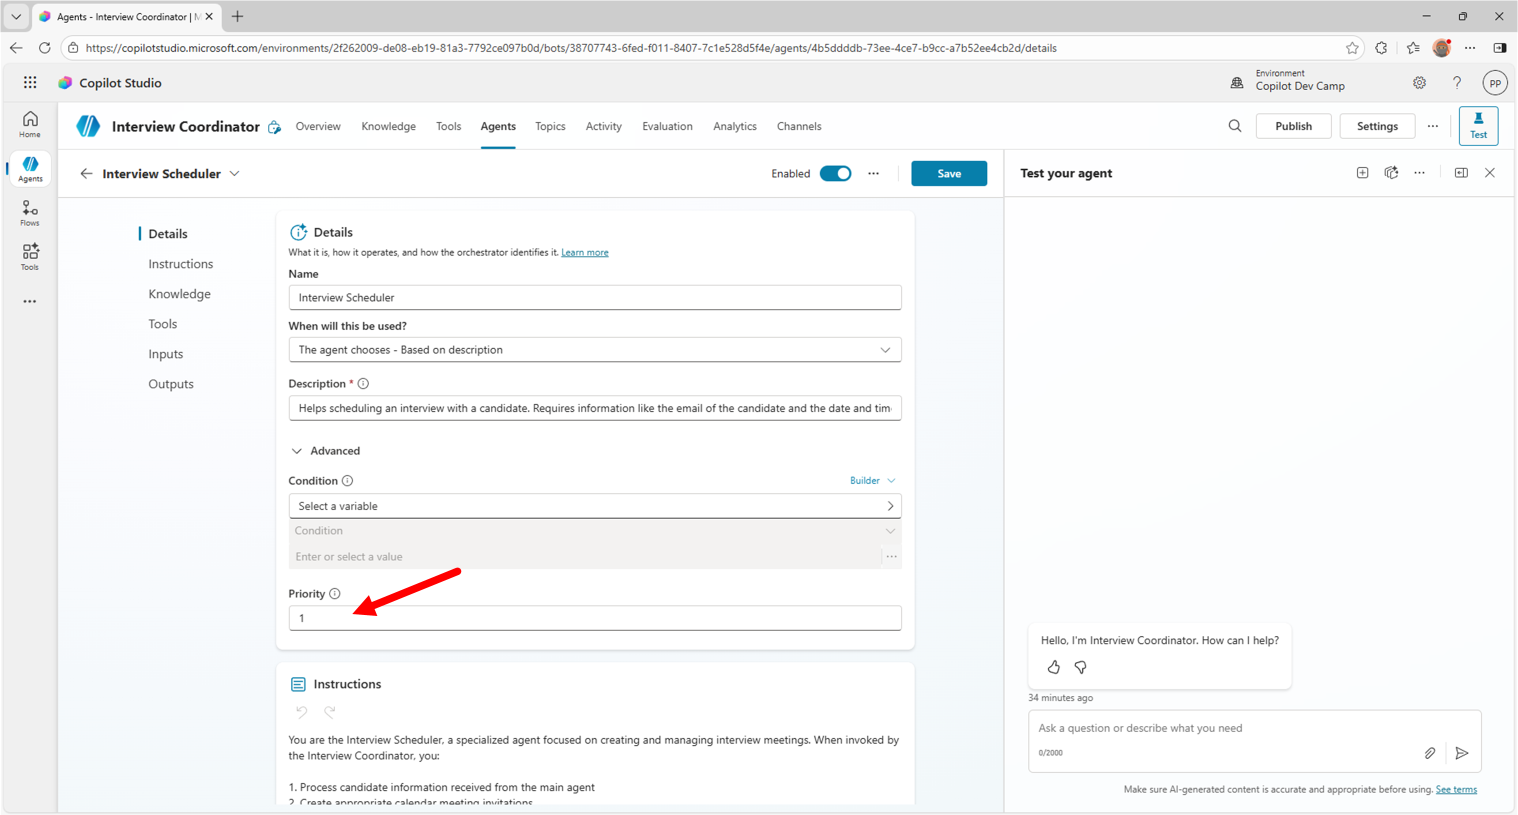The width and height of the screenshot is (1518, 815).
Task: Give a thumbs down to the greeting message
Action: [1081, 667]
